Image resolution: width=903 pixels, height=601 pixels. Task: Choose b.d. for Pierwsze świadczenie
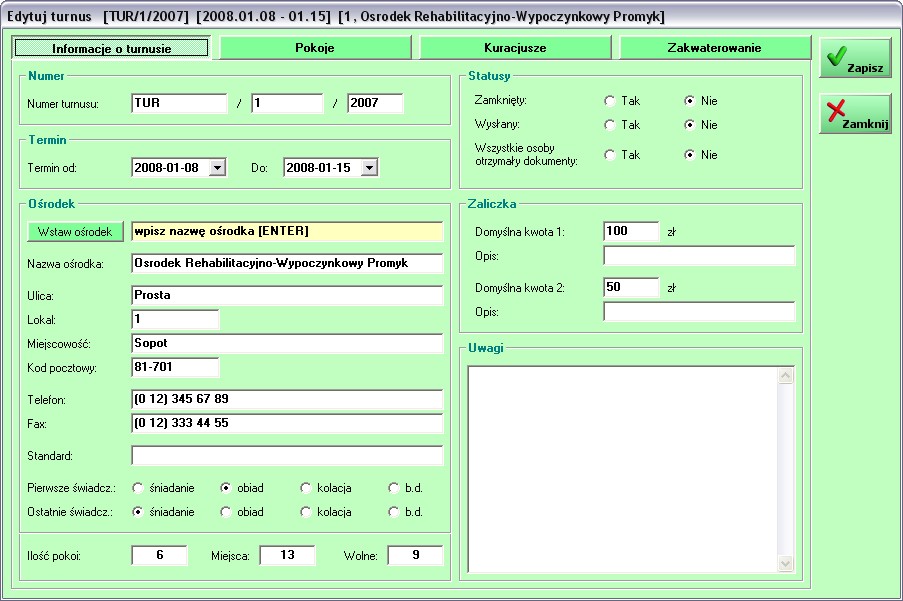click(x=394, y=488)
